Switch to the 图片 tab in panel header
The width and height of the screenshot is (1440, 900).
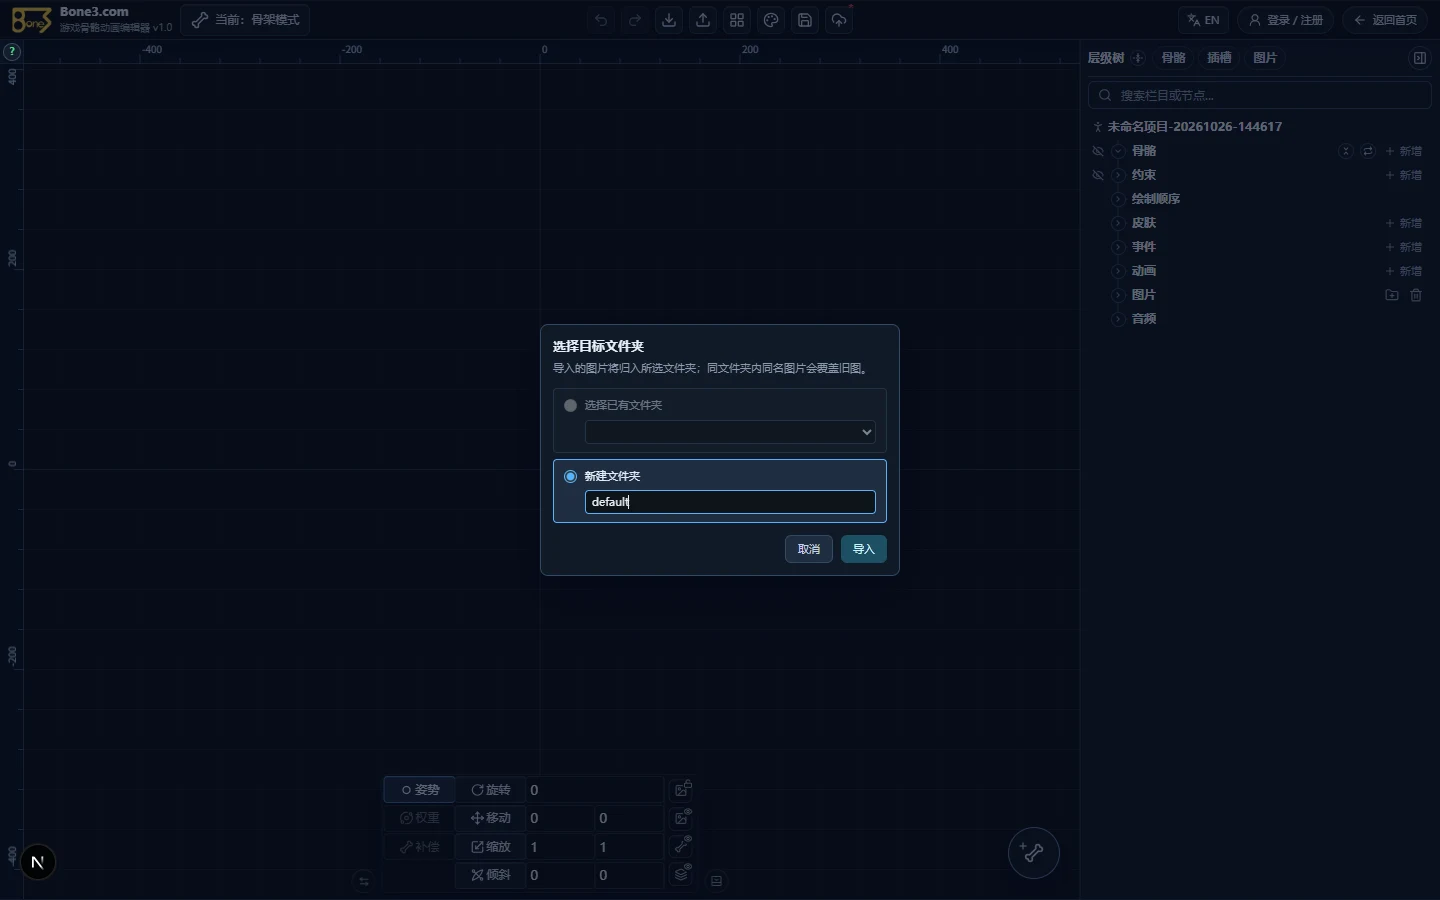coord(1265,58)
